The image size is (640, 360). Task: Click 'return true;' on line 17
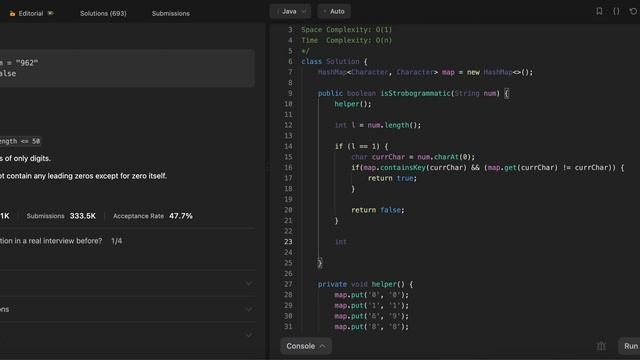tap(392, 178)
